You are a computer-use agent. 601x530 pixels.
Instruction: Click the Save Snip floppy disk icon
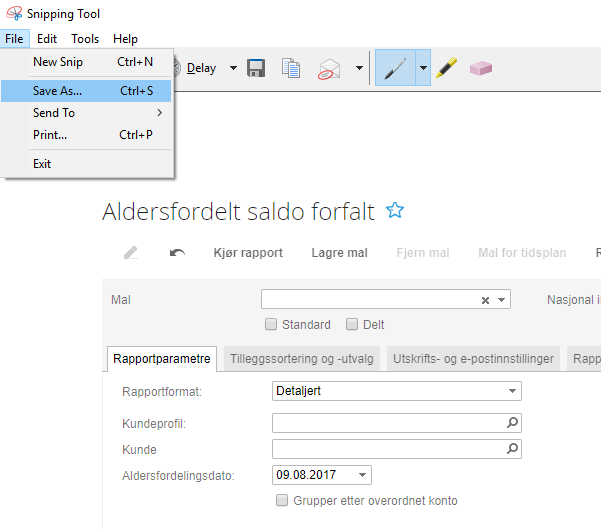pyautogui.click(x=256, y=68)
